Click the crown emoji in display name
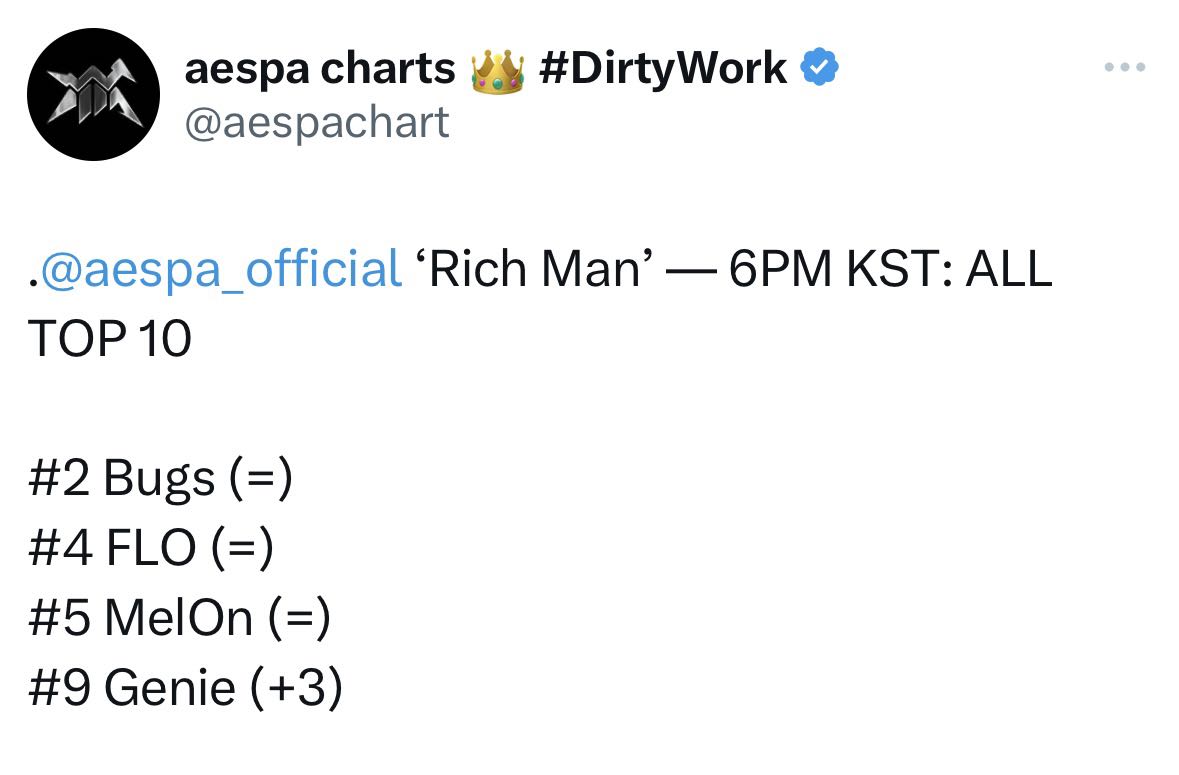1179x775 pixels. pyautogui.click(x=497, y=71)
